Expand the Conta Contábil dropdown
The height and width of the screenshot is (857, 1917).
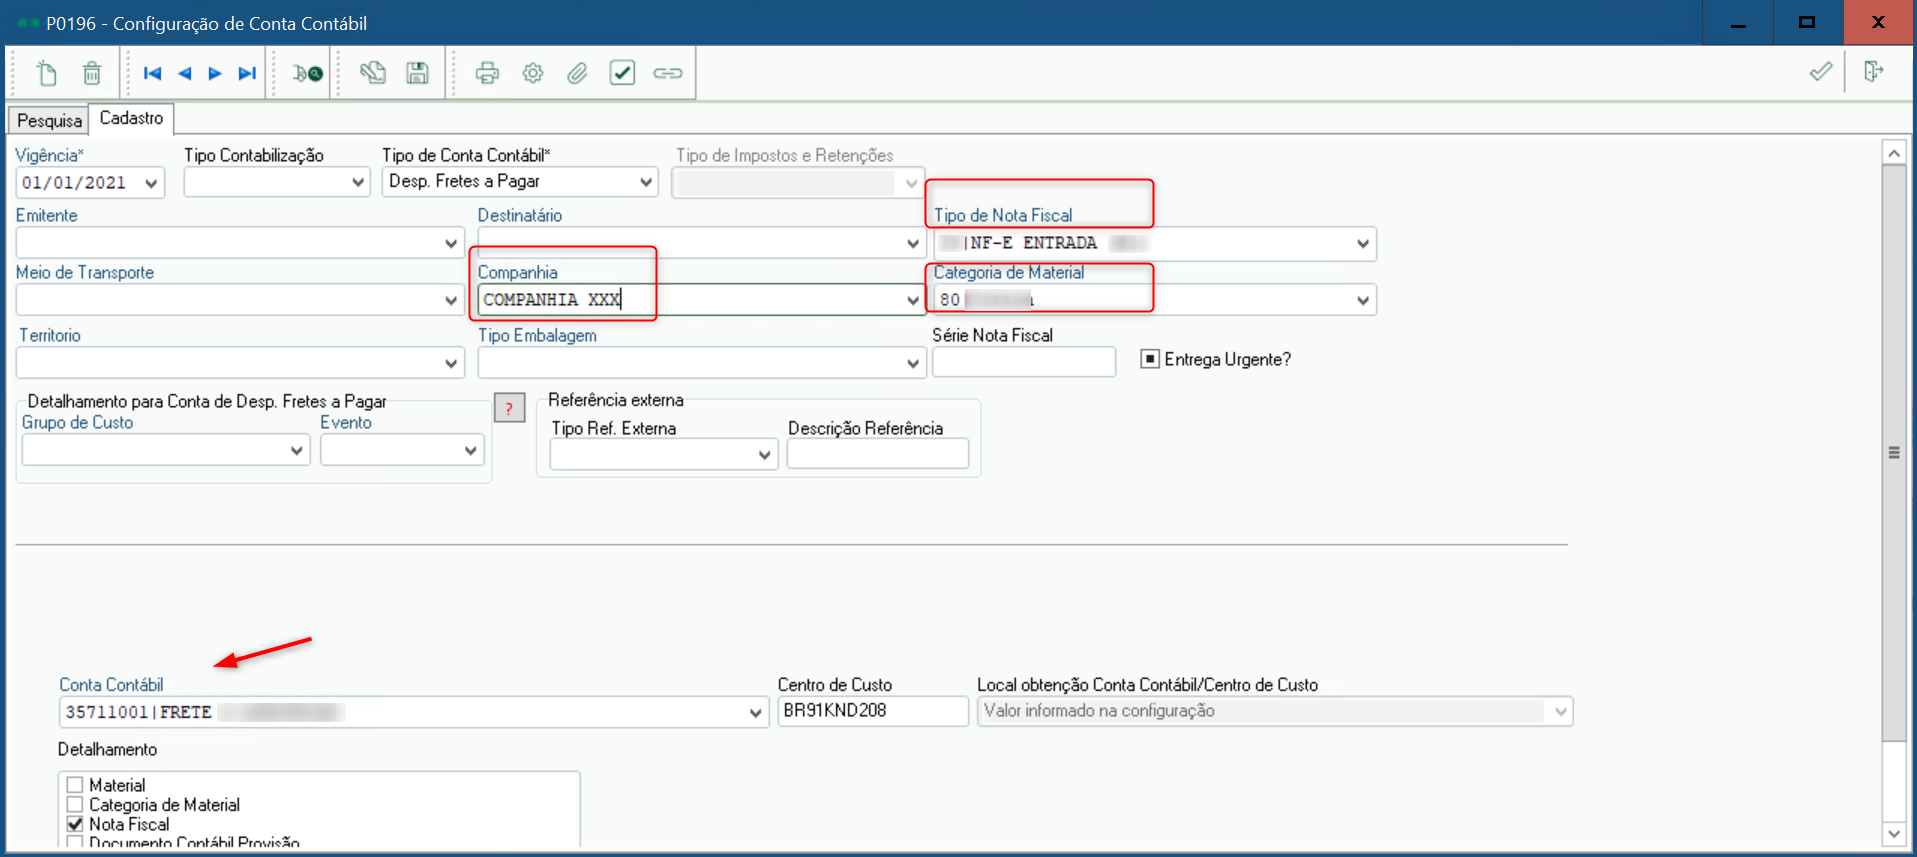[x=755, y=713]
